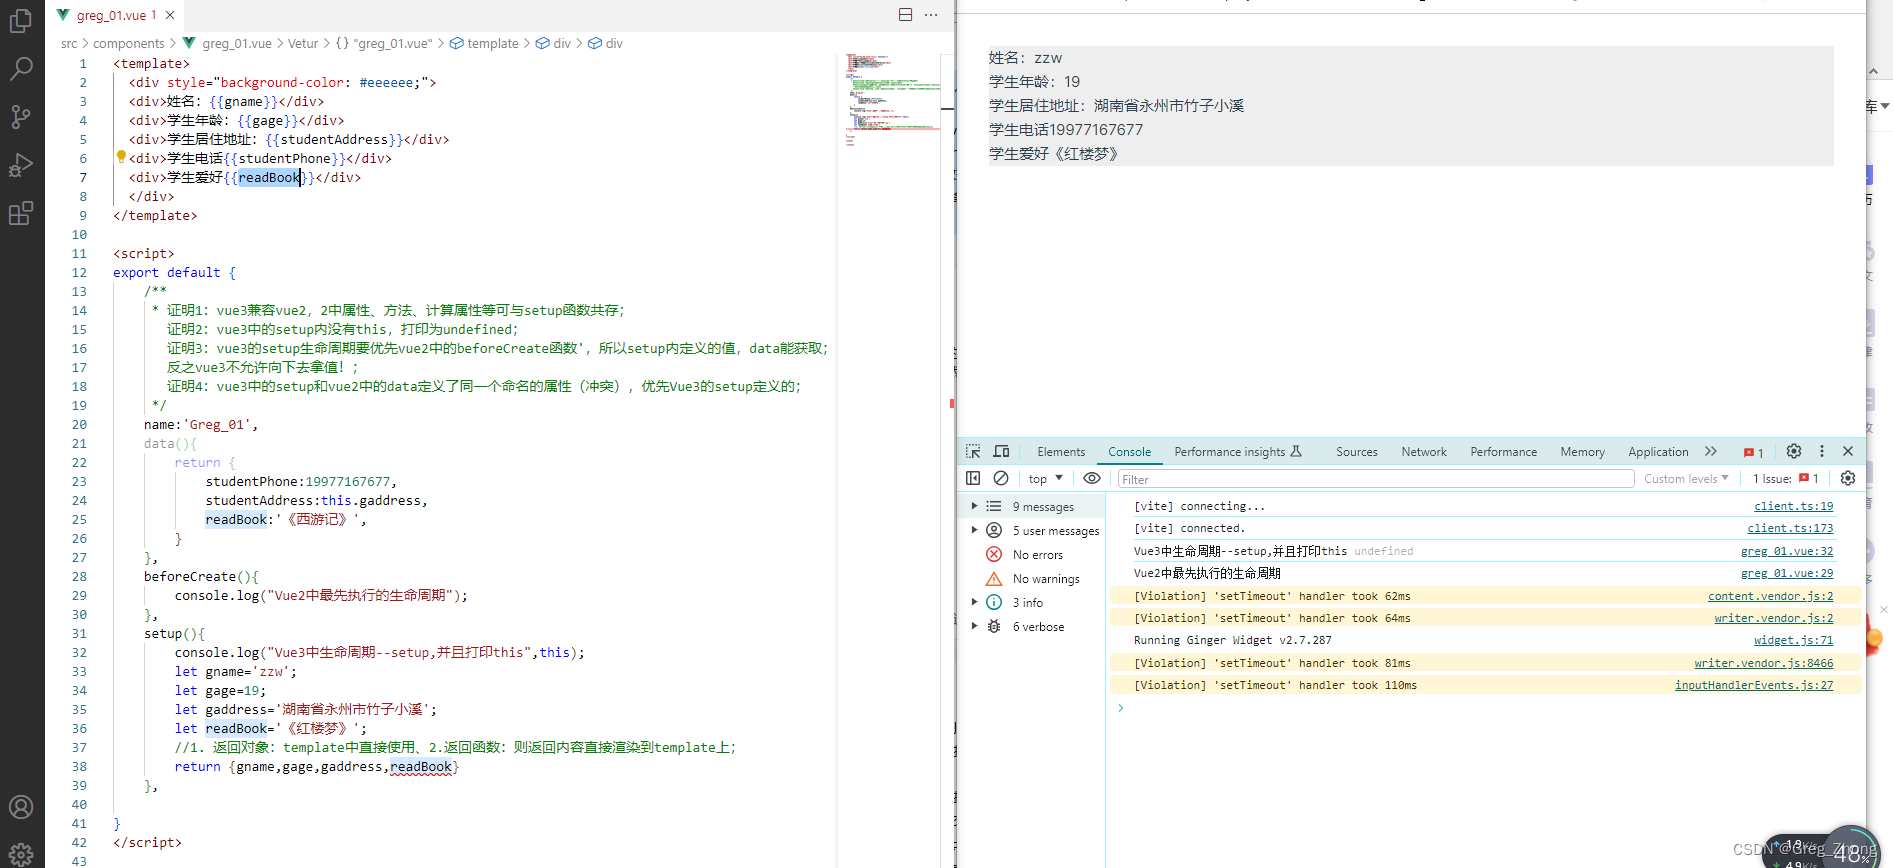Open the Network tab in DevTools

(x=1424, y=452)
